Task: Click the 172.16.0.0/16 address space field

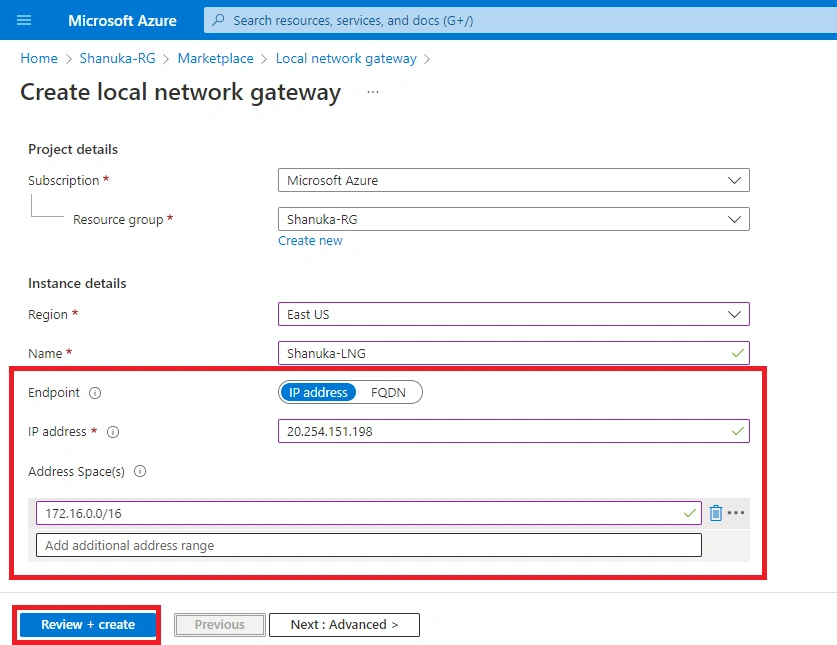Action: 369,513
